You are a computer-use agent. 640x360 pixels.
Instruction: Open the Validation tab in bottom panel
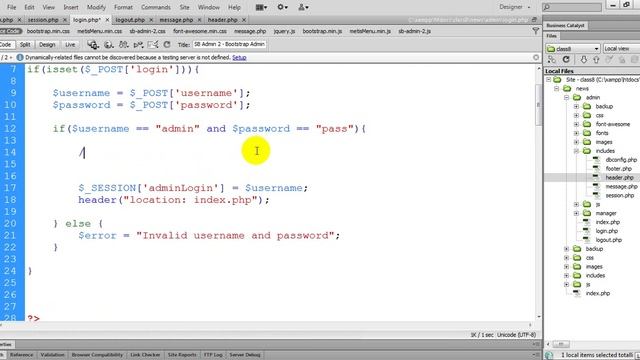[52, 355]
